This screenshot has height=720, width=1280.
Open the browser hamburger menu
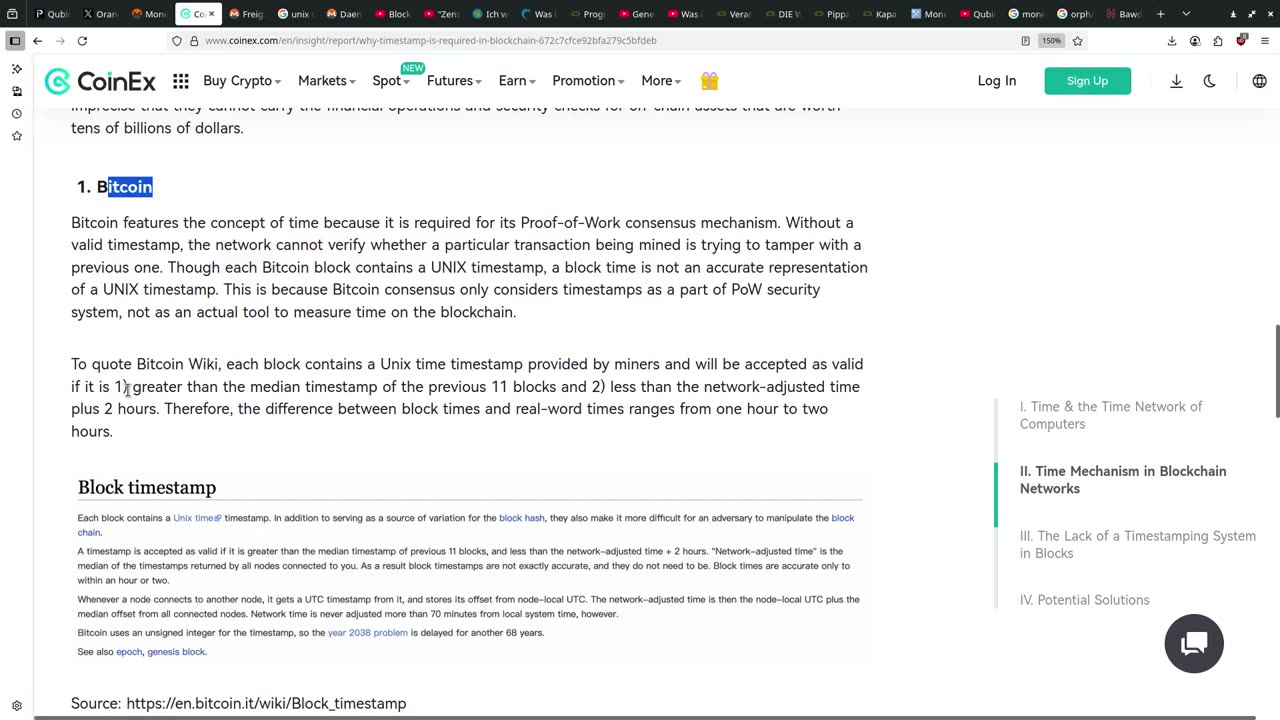[1264, 41]
